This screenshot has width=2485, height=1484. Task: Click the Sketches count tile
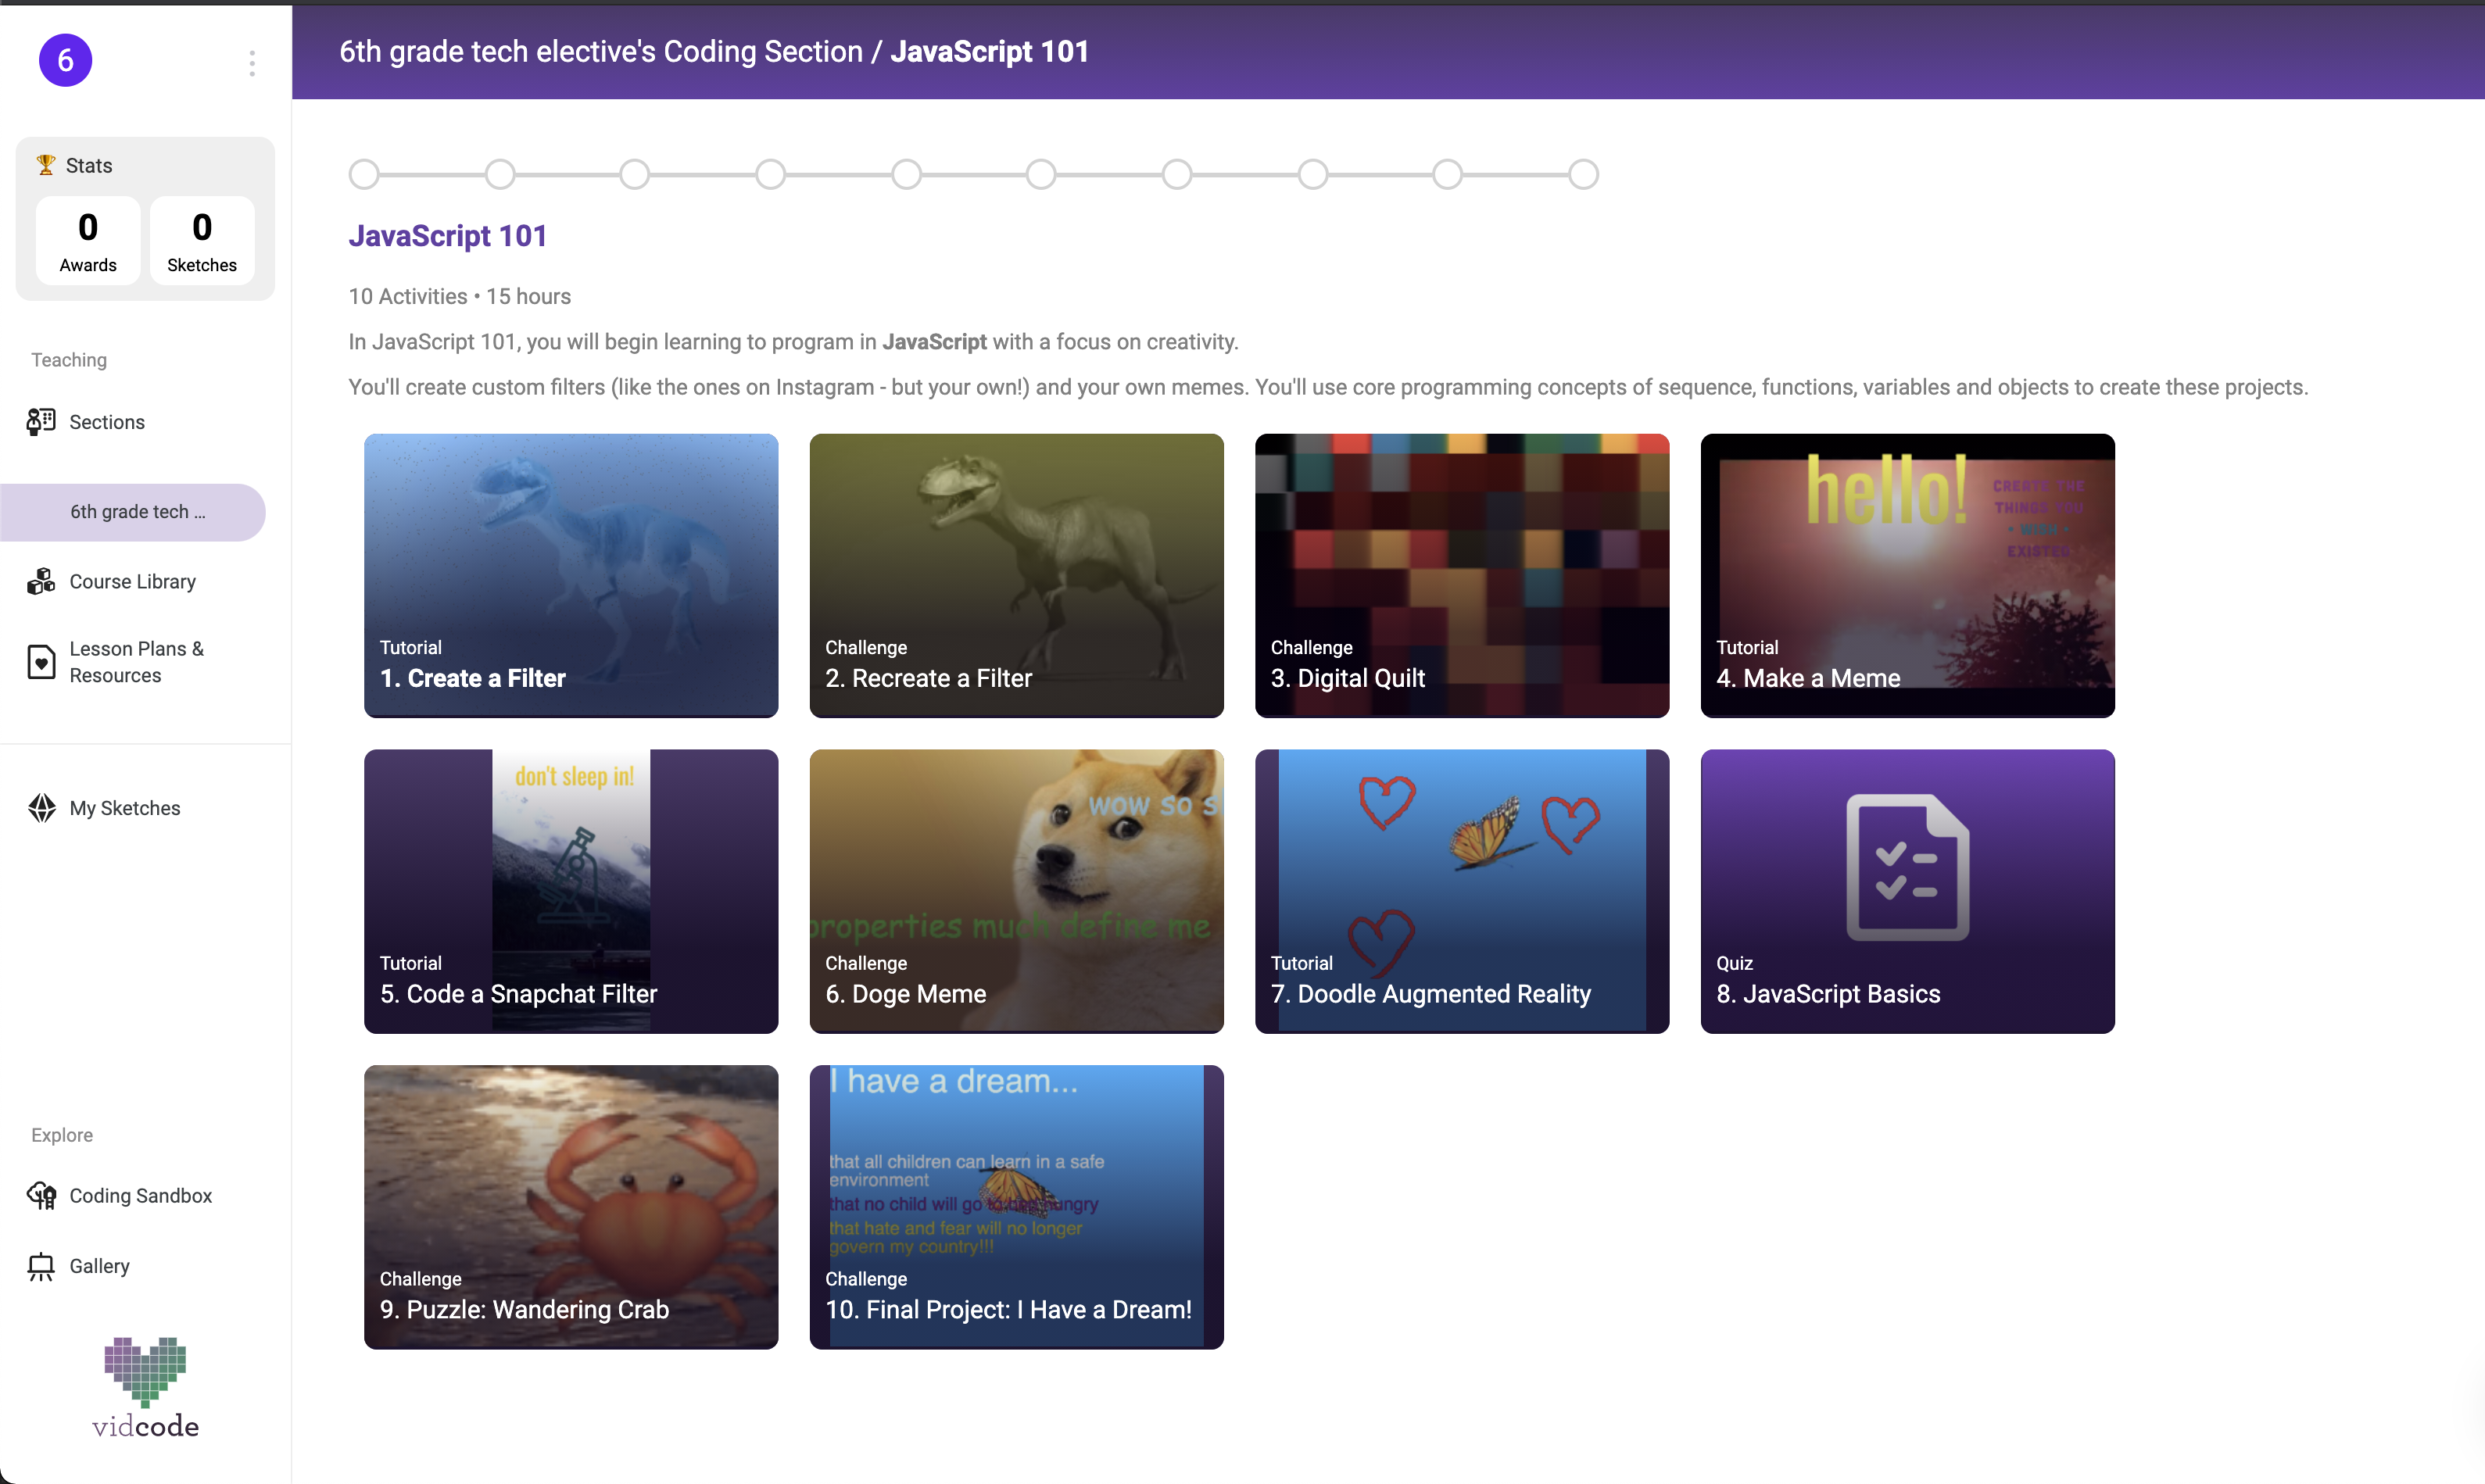(202, 240)
